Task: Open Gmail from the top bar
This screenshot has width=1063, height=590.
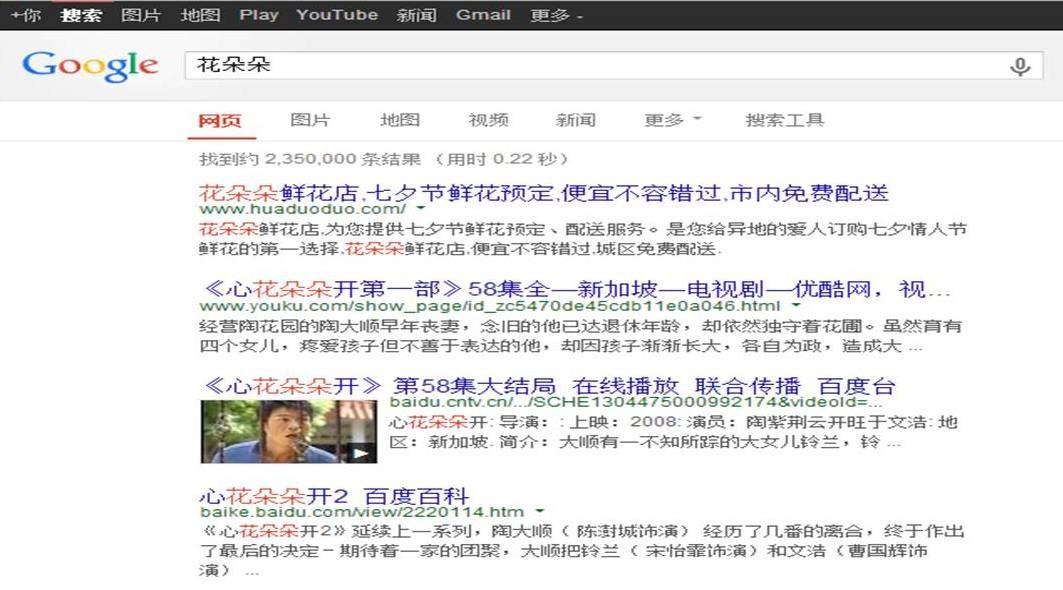Action: pyautogui.click(x=483, y=15)
